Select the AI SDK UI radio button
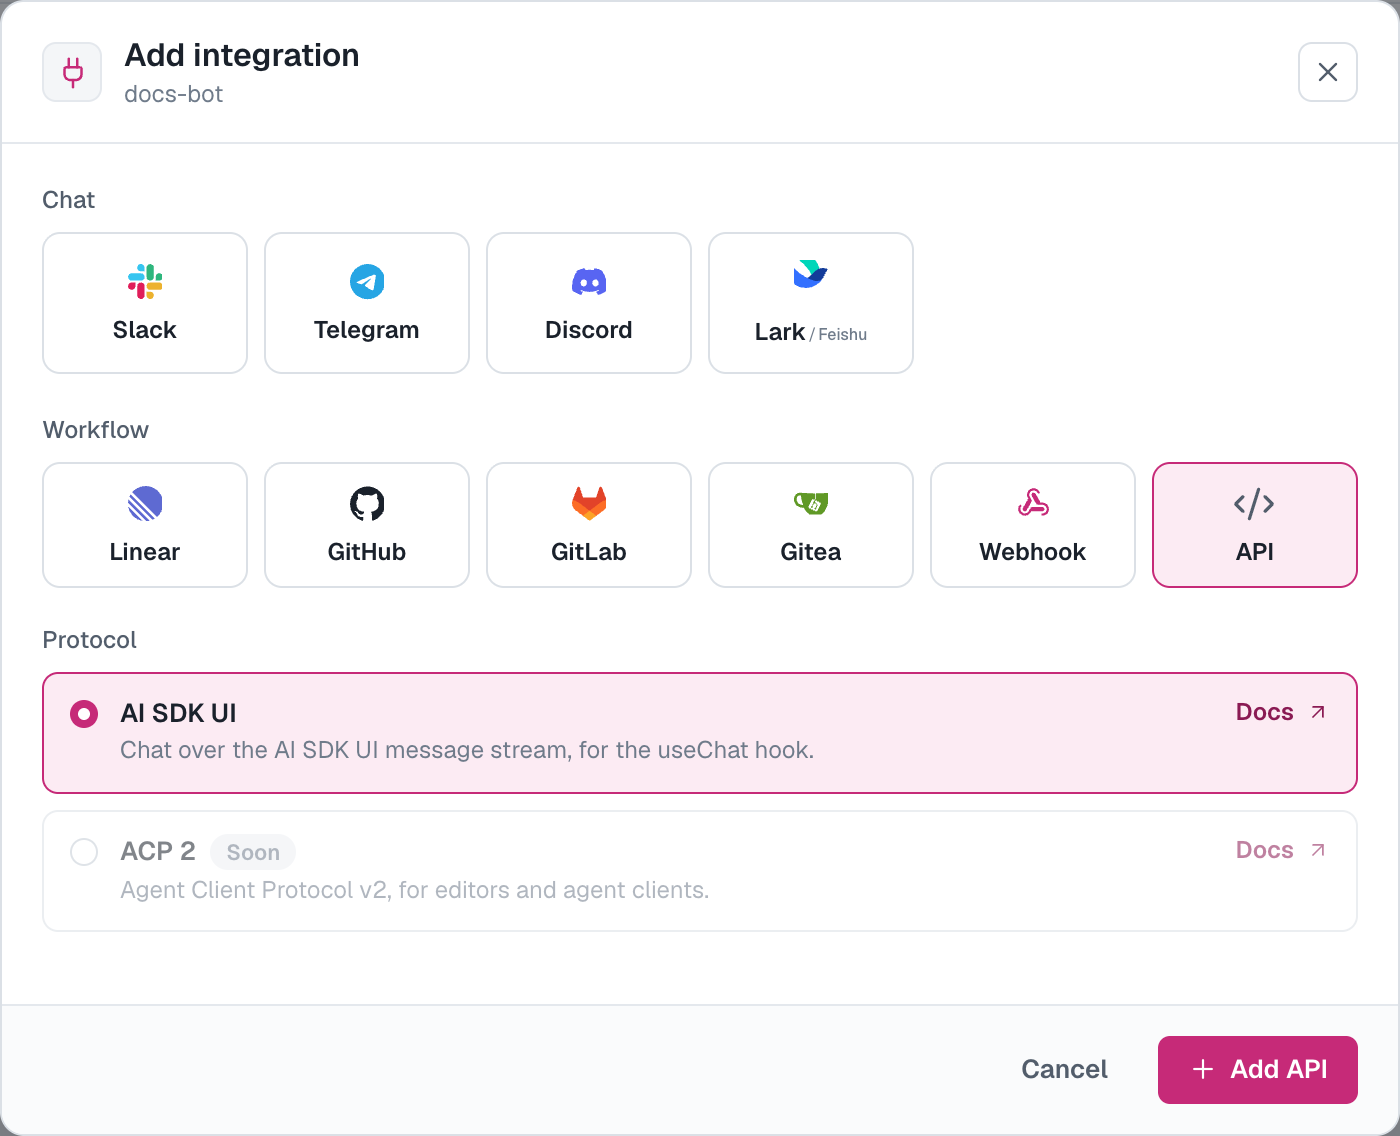 [x=84, y=714]
